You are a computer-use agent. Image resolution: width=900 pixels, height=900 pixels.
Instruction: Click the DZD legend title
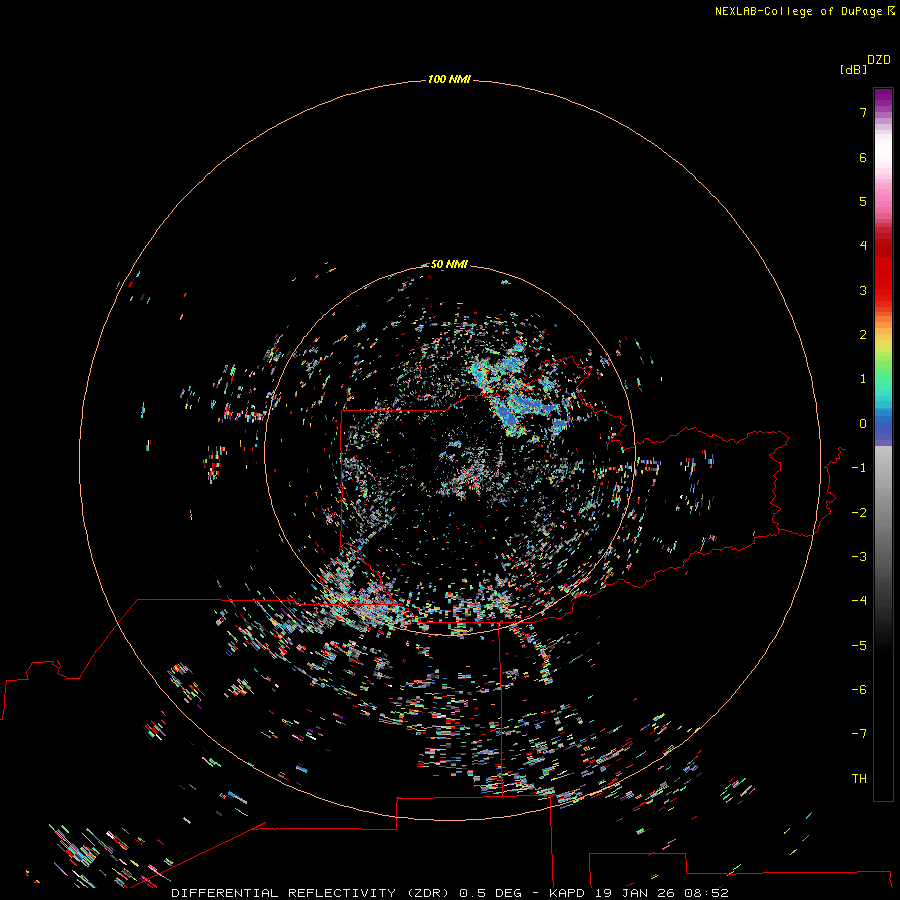(x=879, y=60)
